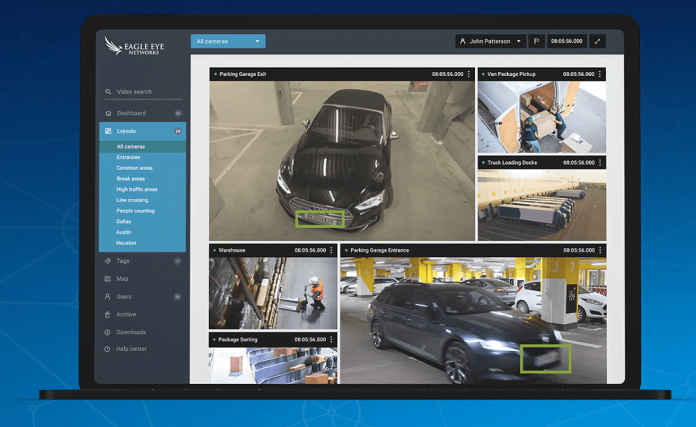Select the High traffic areas layout
The height and width of the screenshot is (427, 696).
[x=136, y=189]
